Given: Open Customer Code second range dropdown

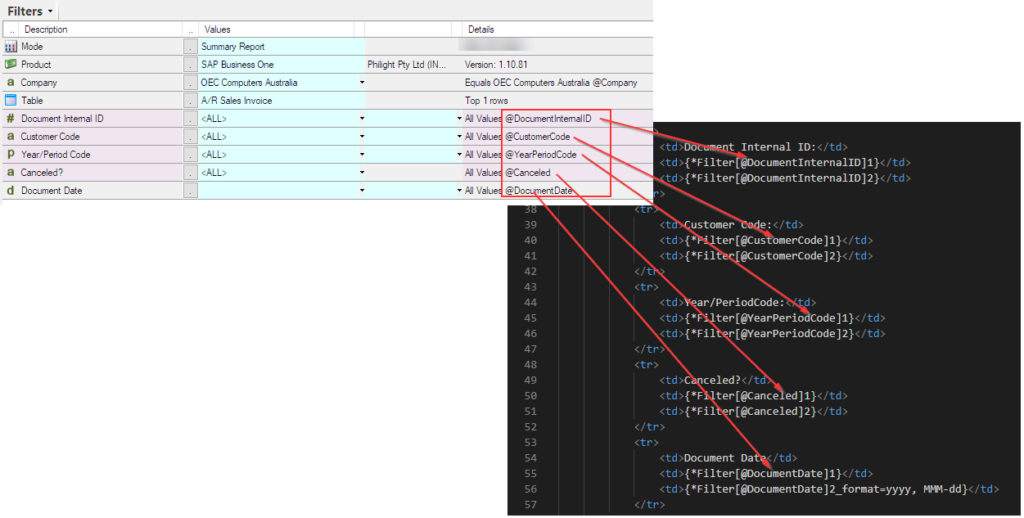Looking at the screenshot, I should 459,137.
